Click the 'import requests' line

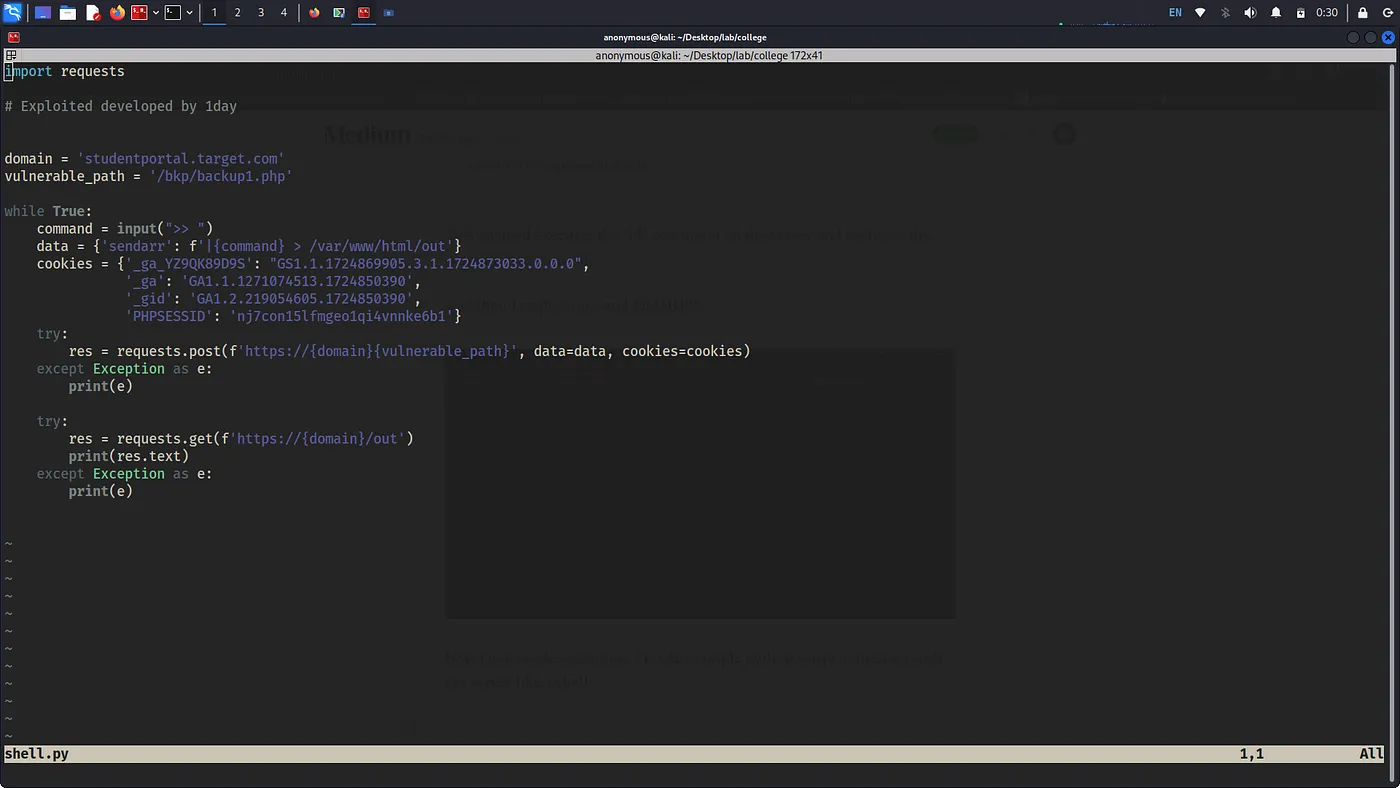pyautogui.click(x=65, y=71)
